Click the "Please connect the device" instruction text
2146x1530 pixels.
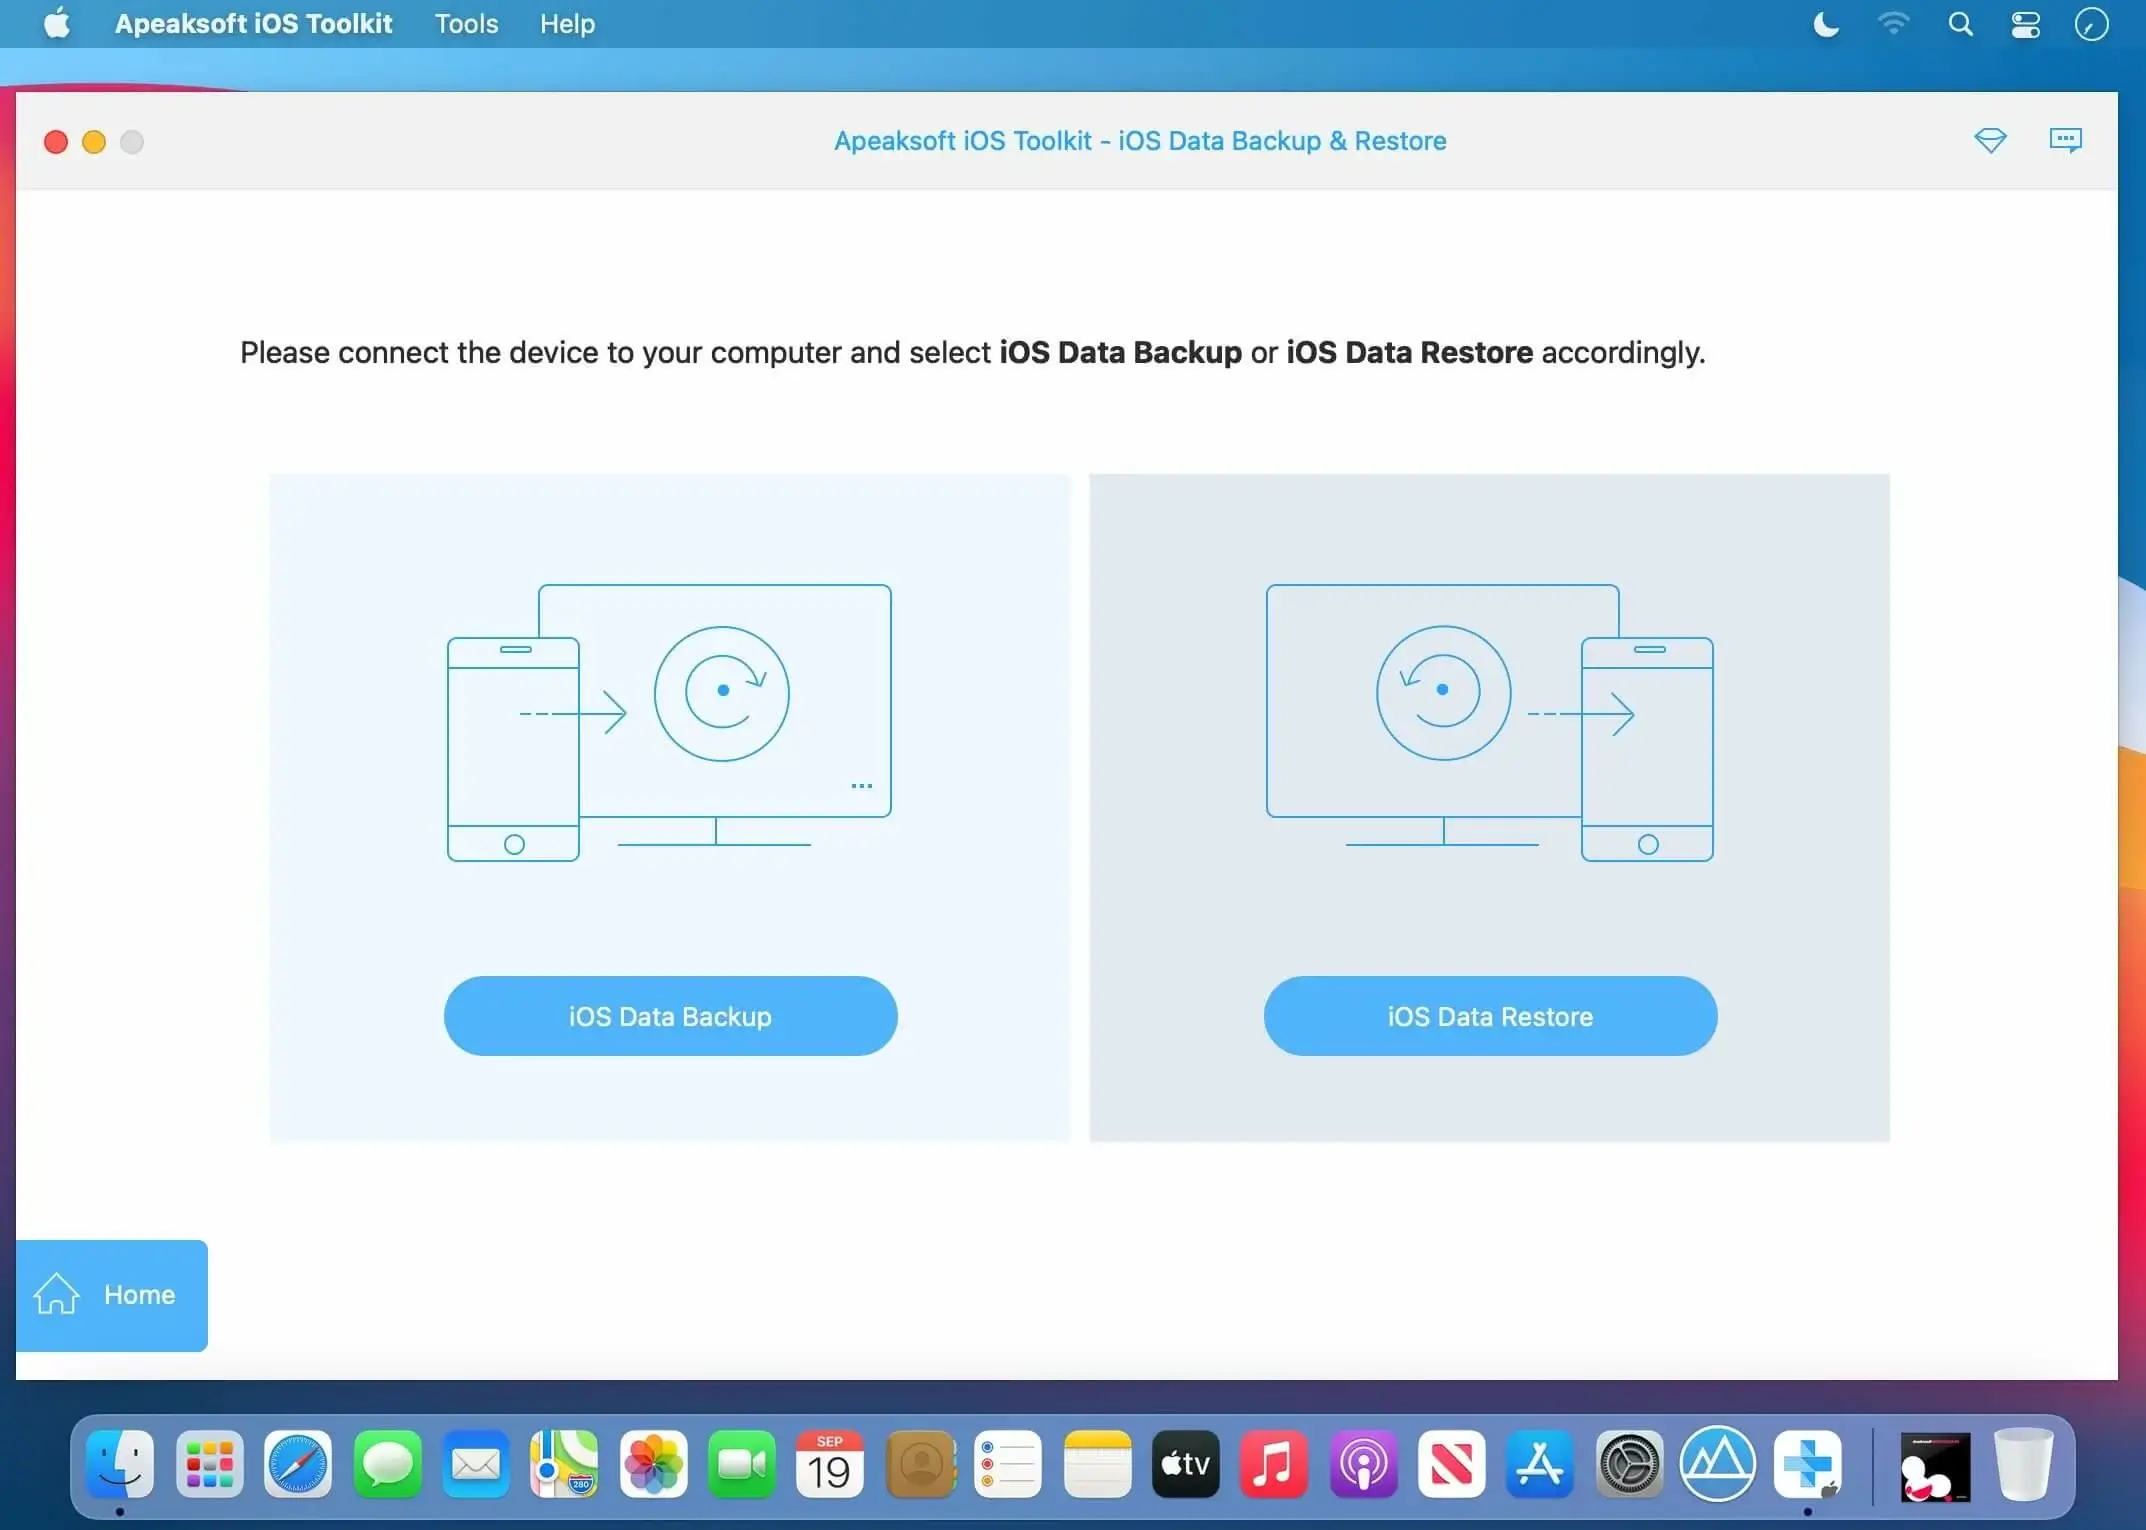point(973,352)
